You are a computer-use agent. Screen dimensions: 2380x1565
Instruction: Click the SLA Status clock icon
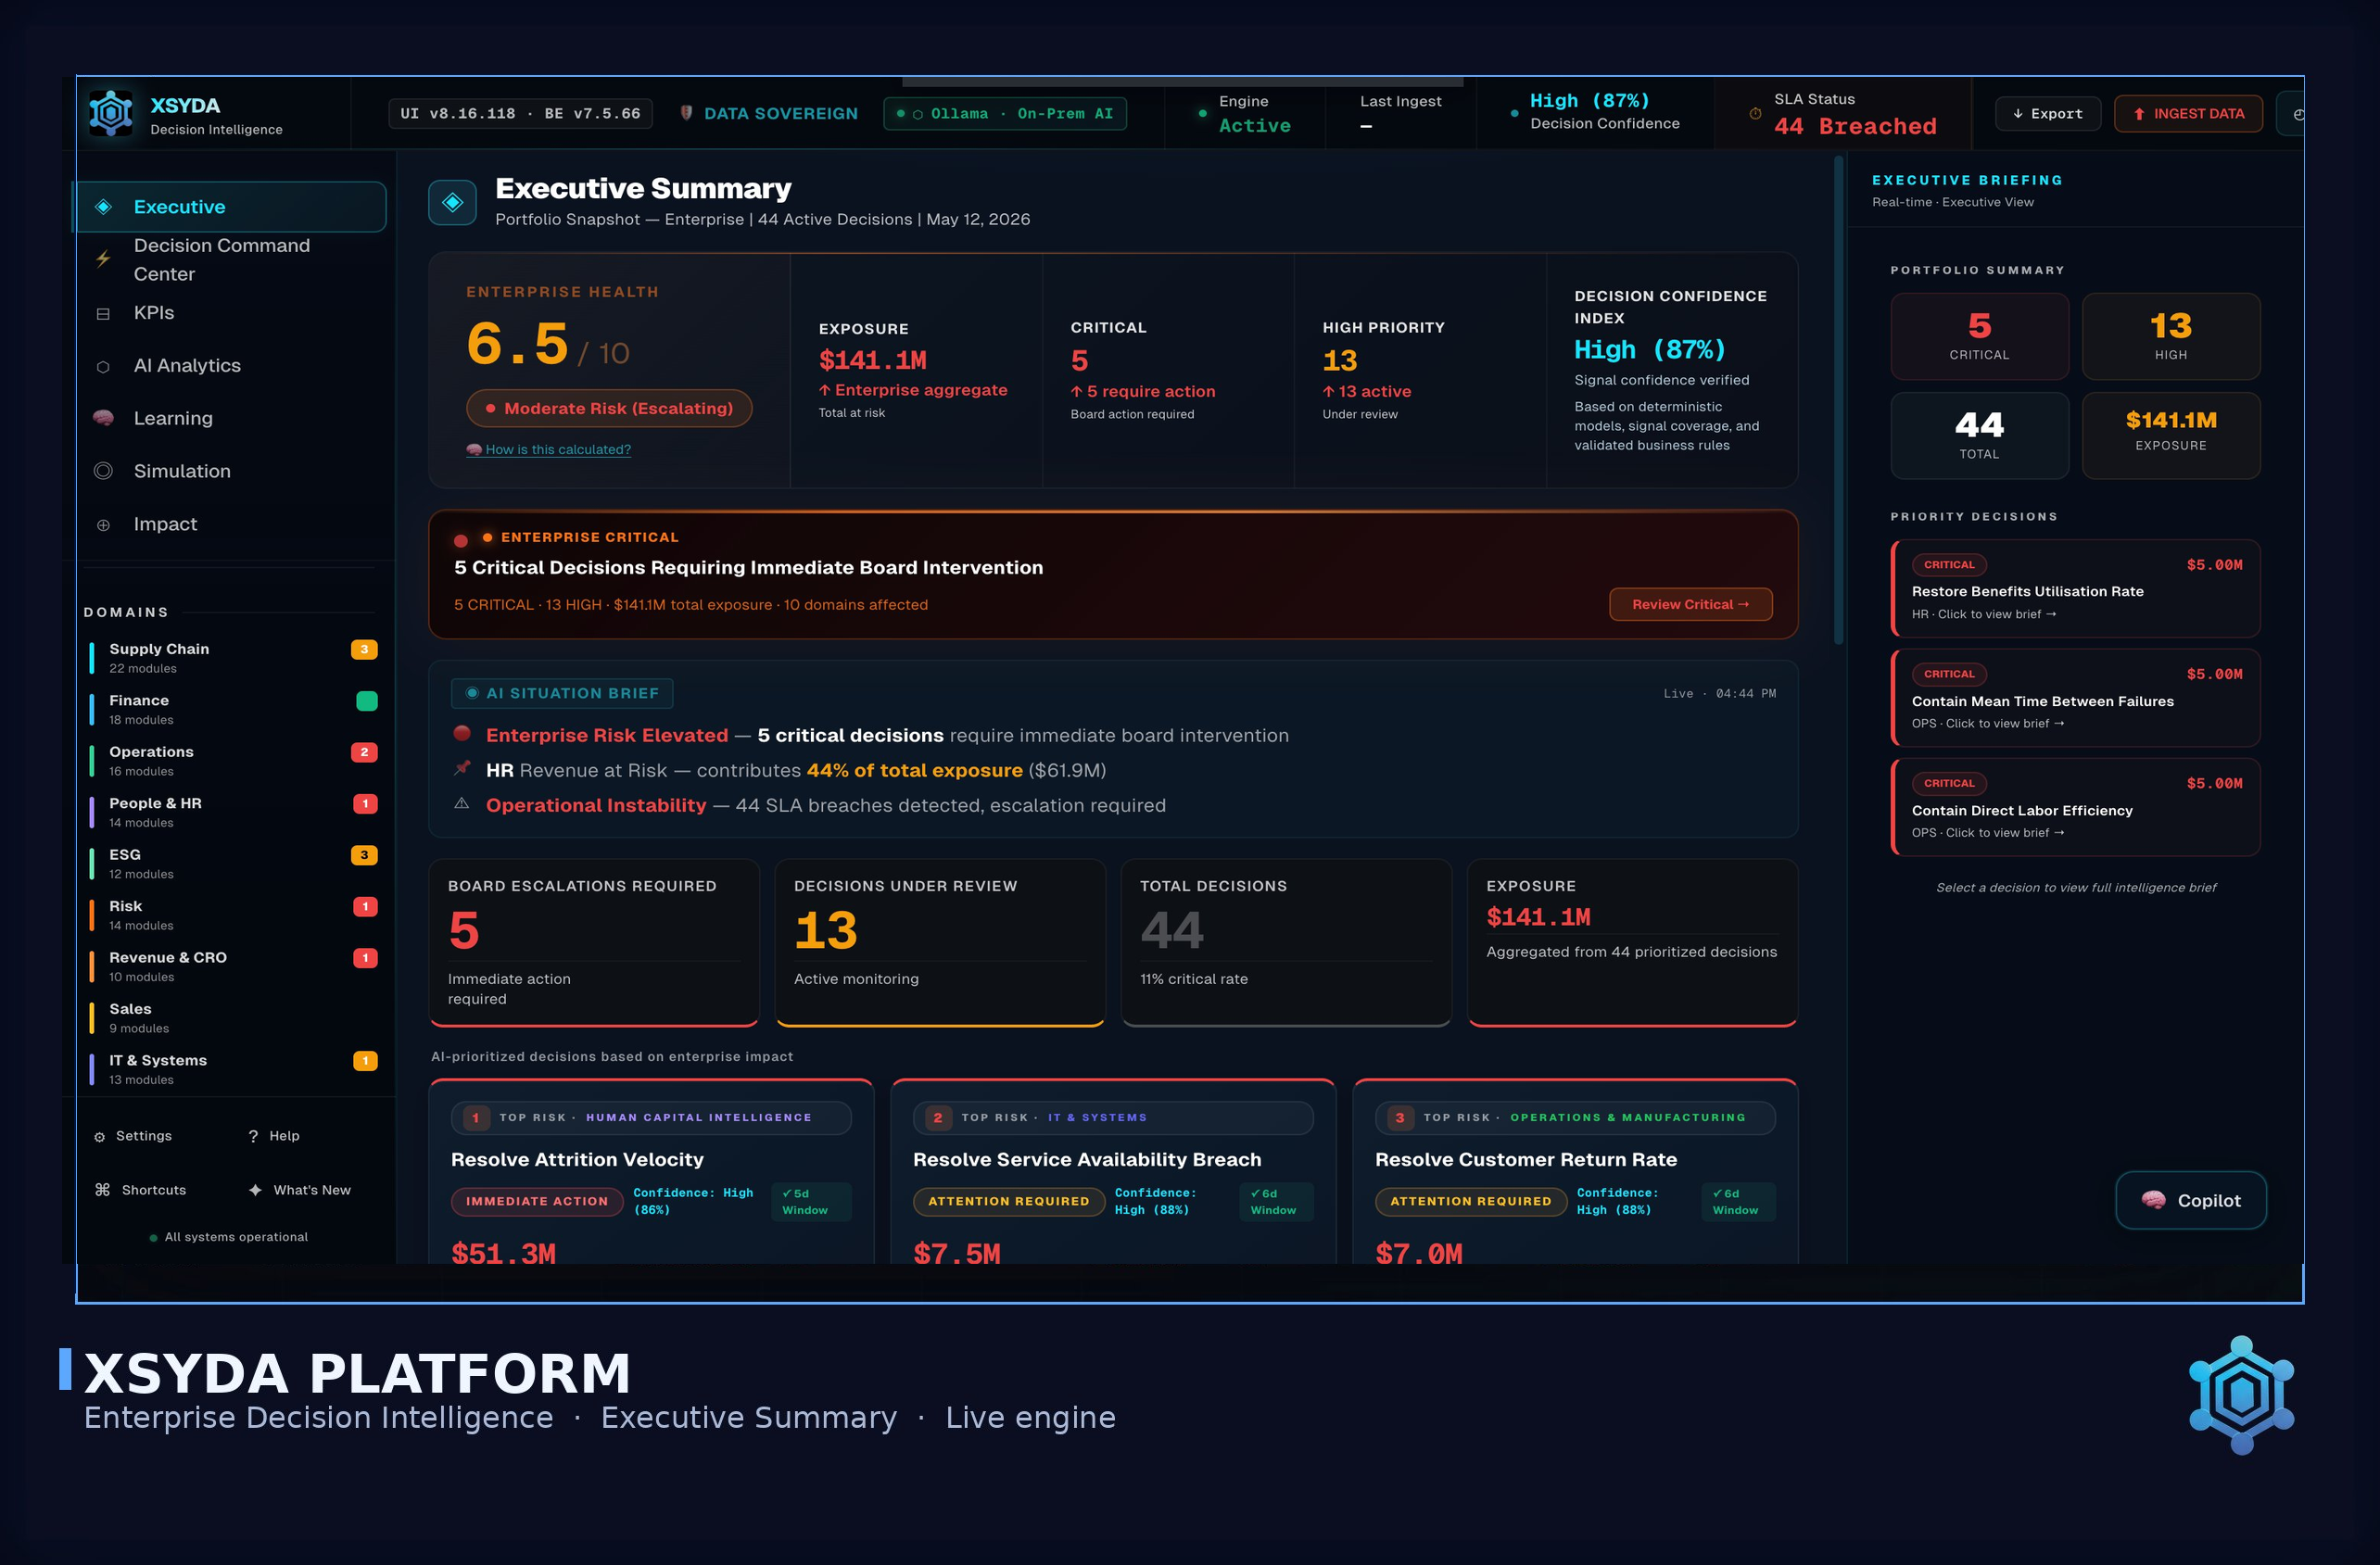click(1755, 114)
